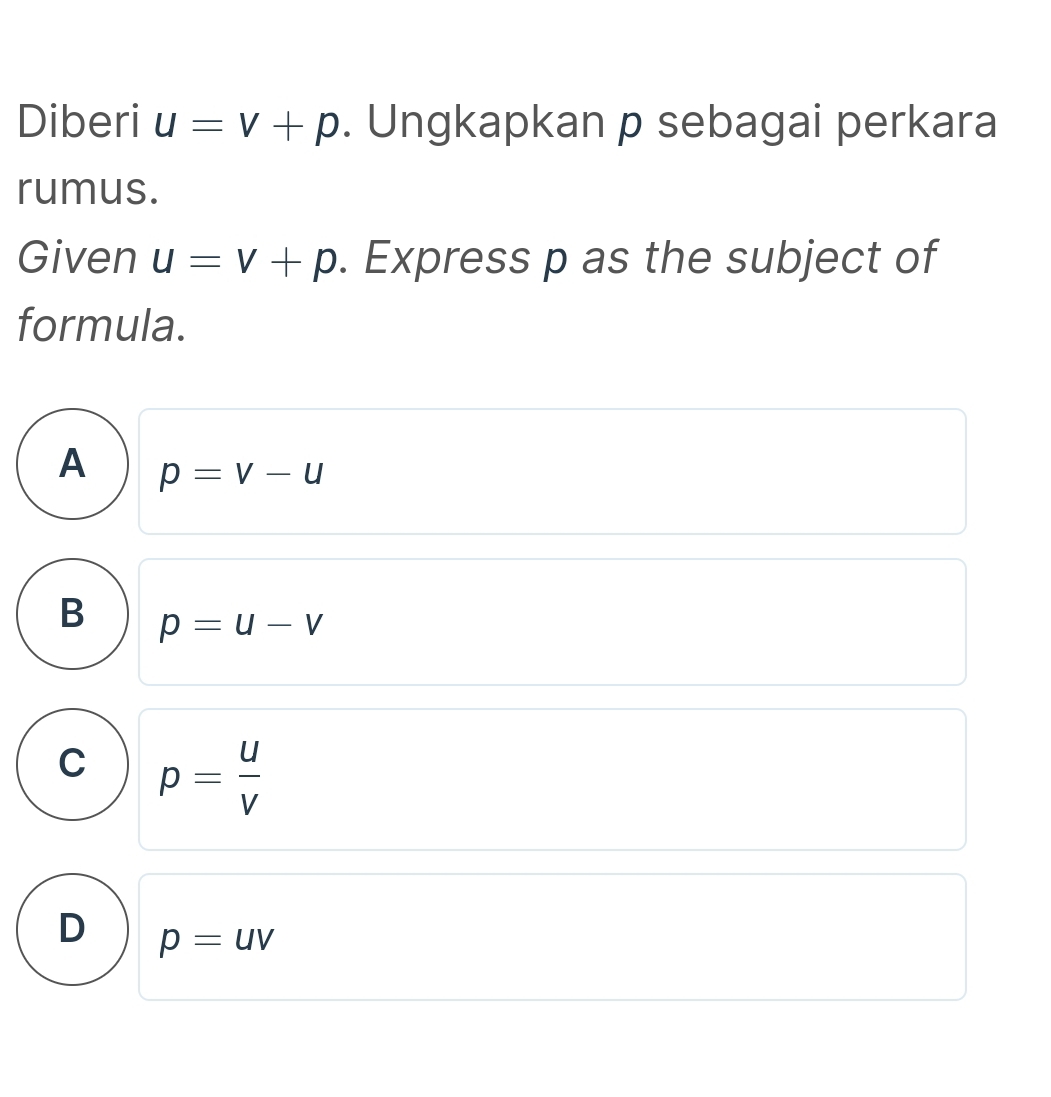Select the circle labeled D
1051x1097 pixels.
(71, 930)
